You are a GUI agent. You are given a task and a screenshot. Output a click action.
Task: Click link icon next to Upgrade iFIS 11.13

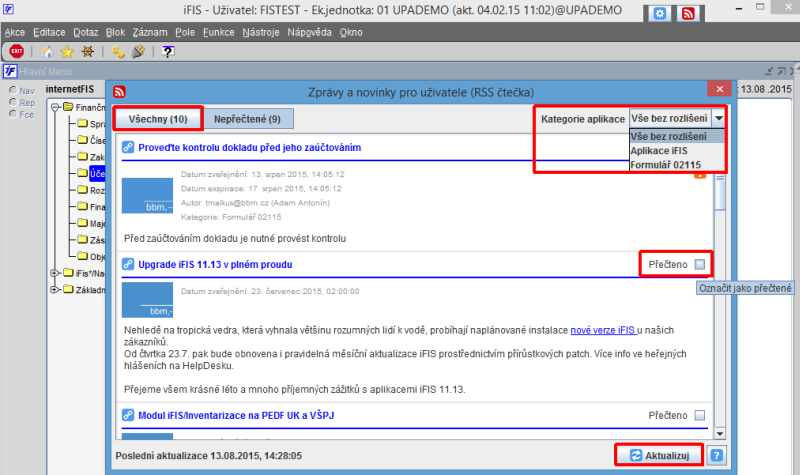pyautogui.click(x=128, y=264)
